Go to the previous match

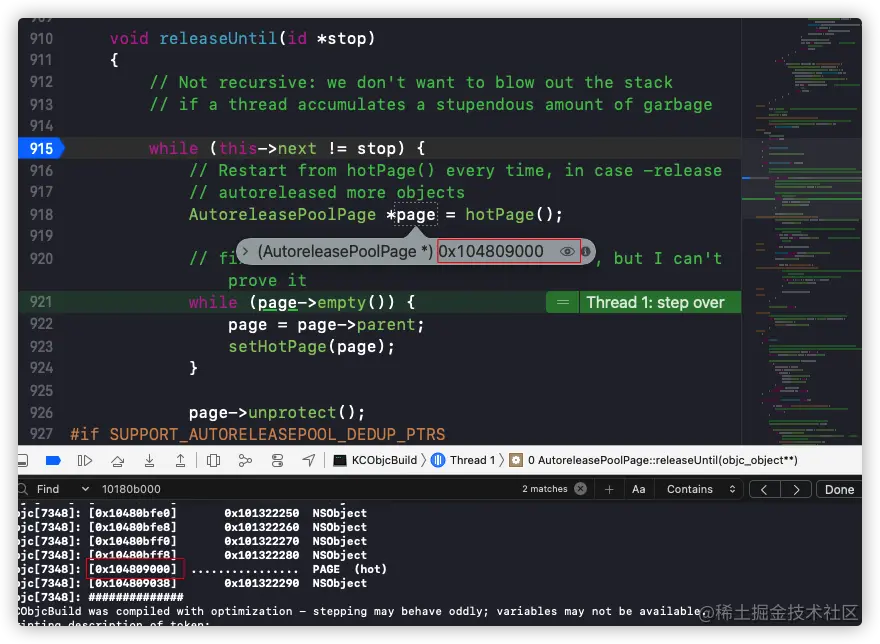click(x=764, y=490)
